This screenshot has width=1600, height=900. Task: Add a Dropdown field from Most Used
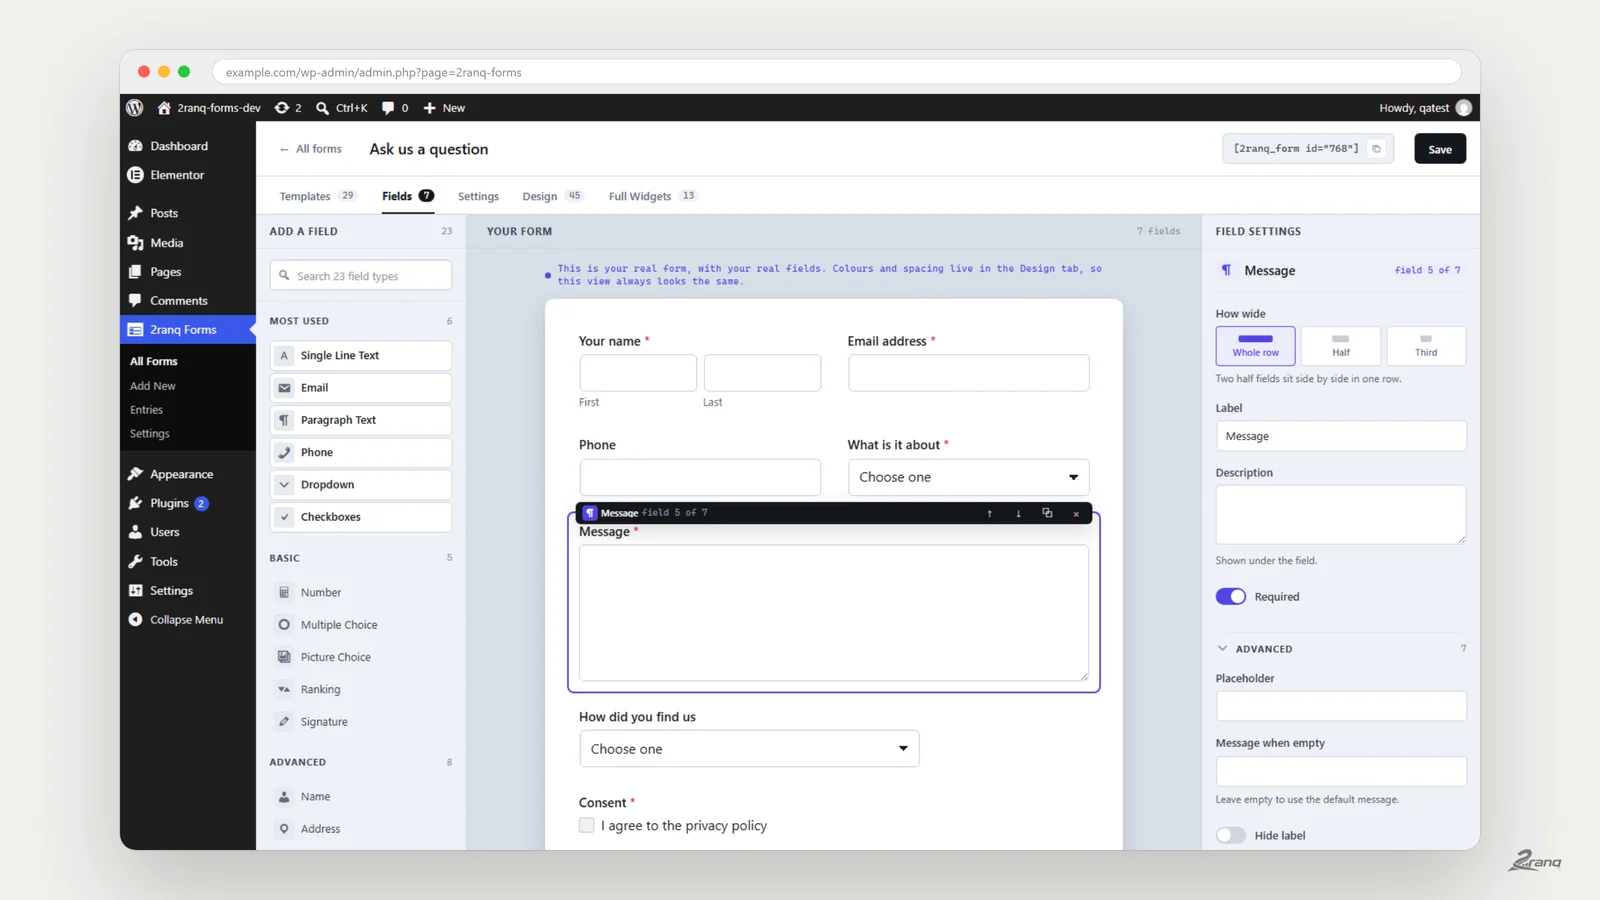[x=361, y=485]
